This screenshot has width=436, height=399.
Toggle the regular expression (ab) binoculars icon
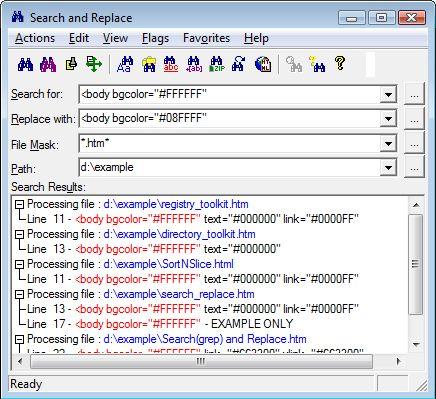click(x=194, y=64)
